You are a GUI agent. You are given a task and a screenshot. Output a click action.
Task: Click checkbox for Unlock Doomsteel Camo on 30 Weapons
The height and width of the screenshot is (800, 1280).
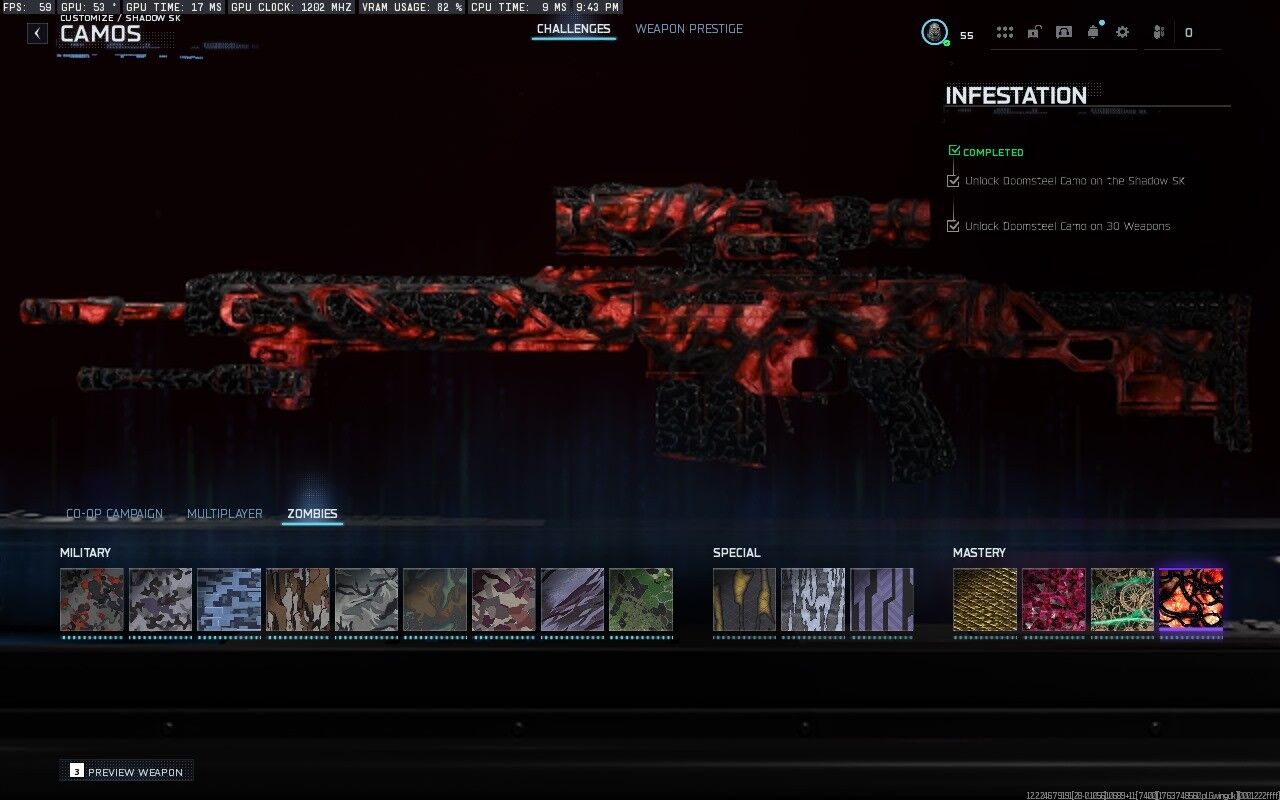point(952,225)
